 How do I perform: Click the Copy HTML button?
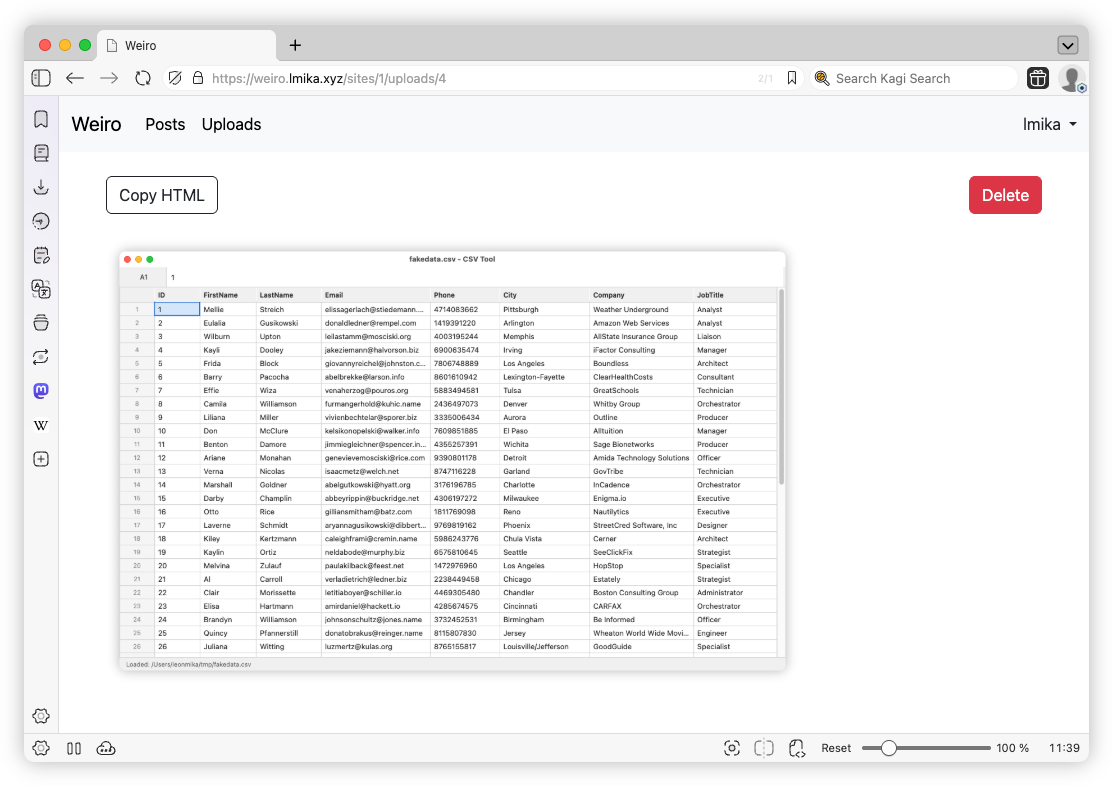pyautogui.click(x=162, y=195)
